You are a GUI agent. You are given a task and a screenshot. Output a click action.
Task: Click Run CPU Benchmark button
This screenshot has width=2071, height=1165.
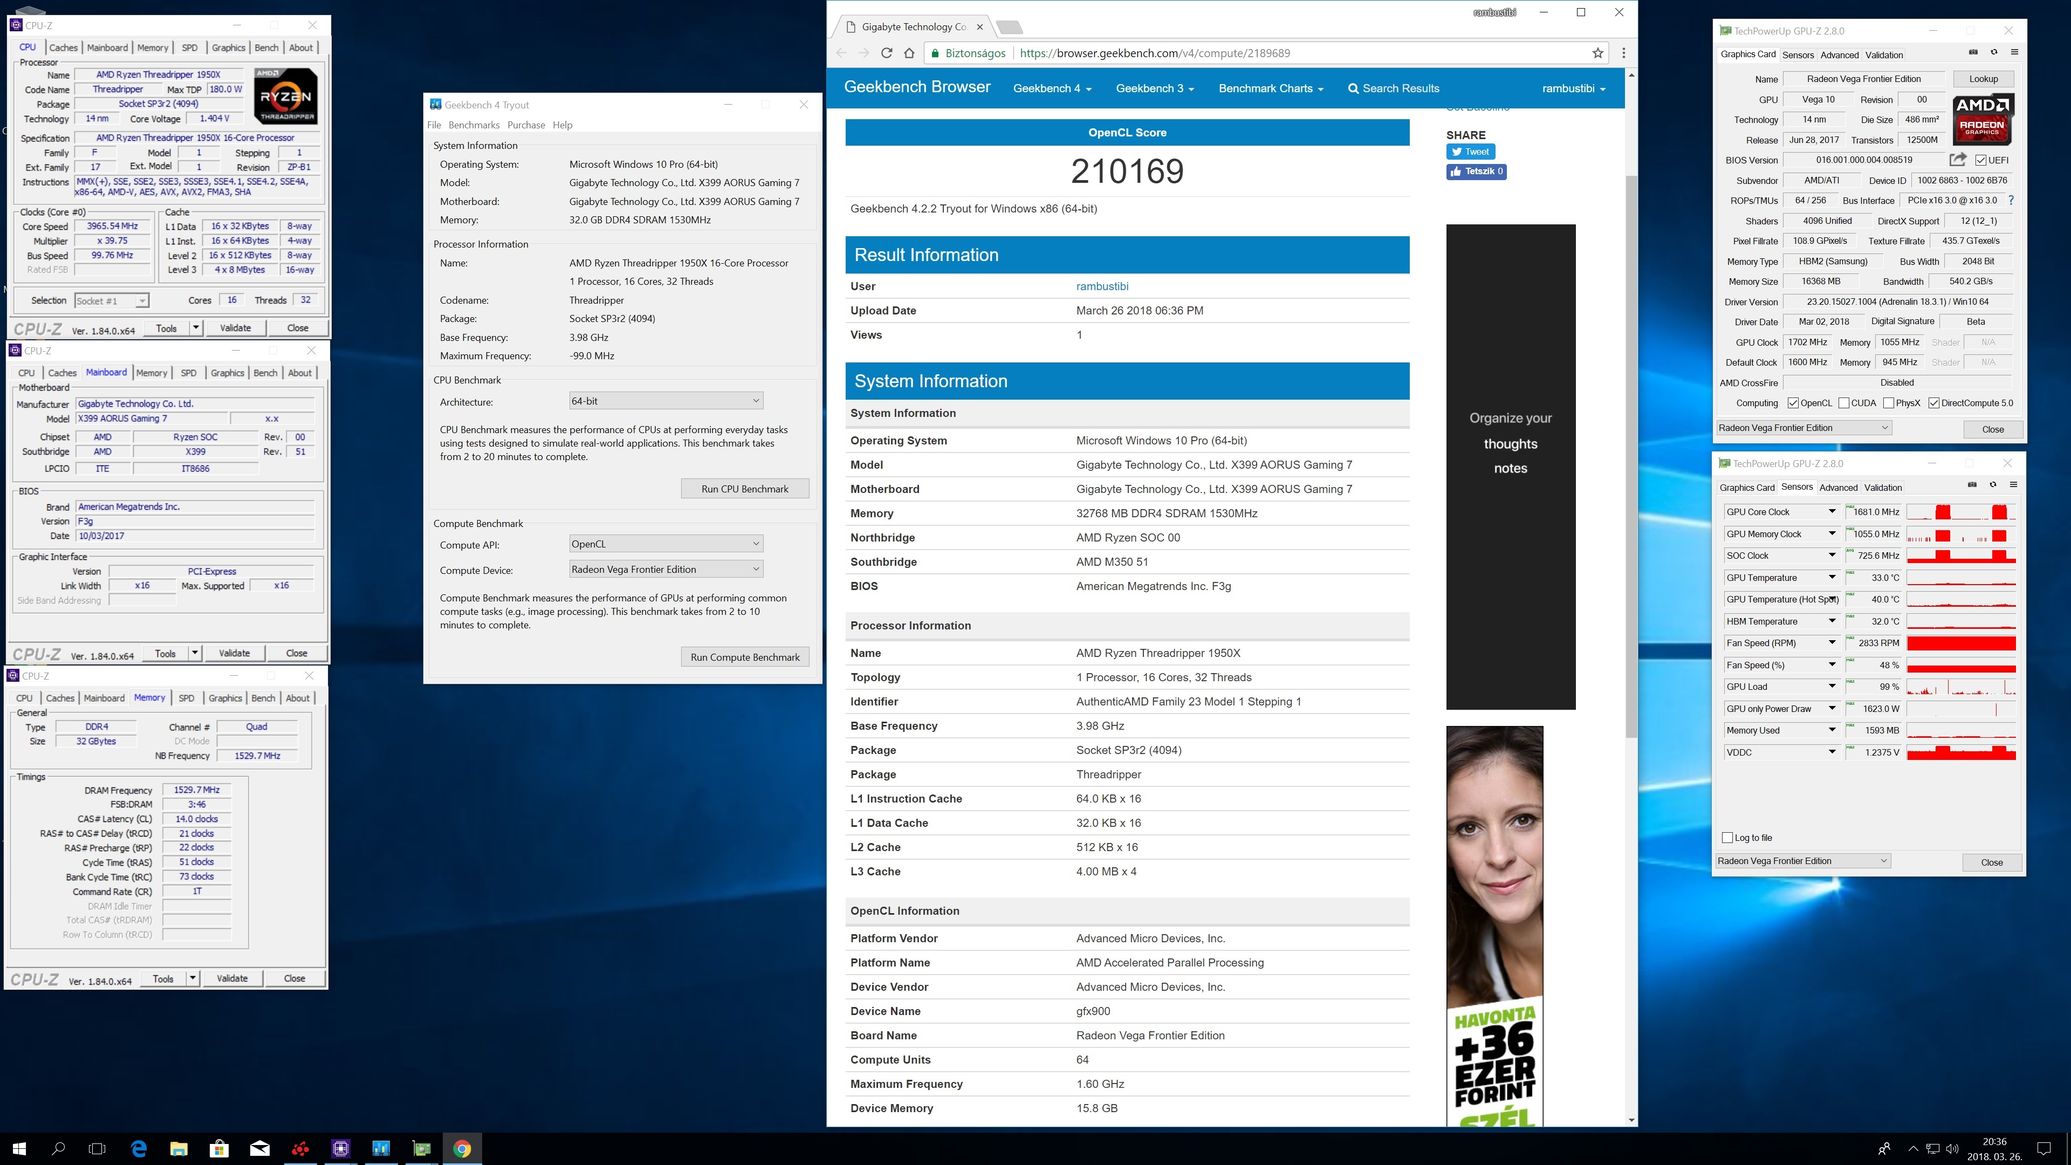745,489
